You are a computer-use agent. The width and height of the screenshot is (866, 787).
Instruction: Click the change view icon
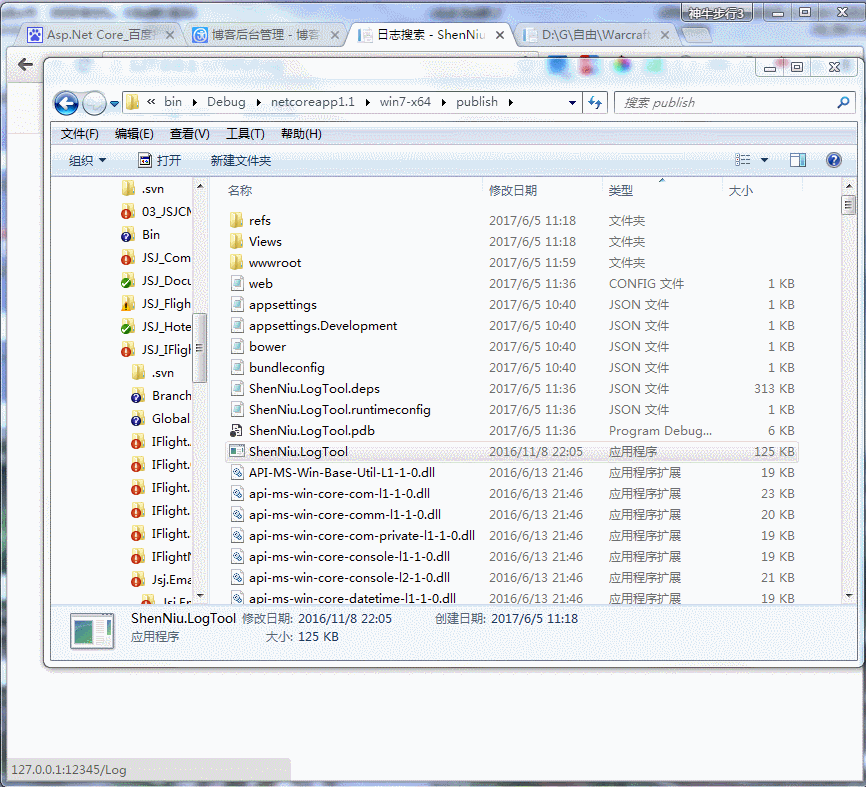743,160
